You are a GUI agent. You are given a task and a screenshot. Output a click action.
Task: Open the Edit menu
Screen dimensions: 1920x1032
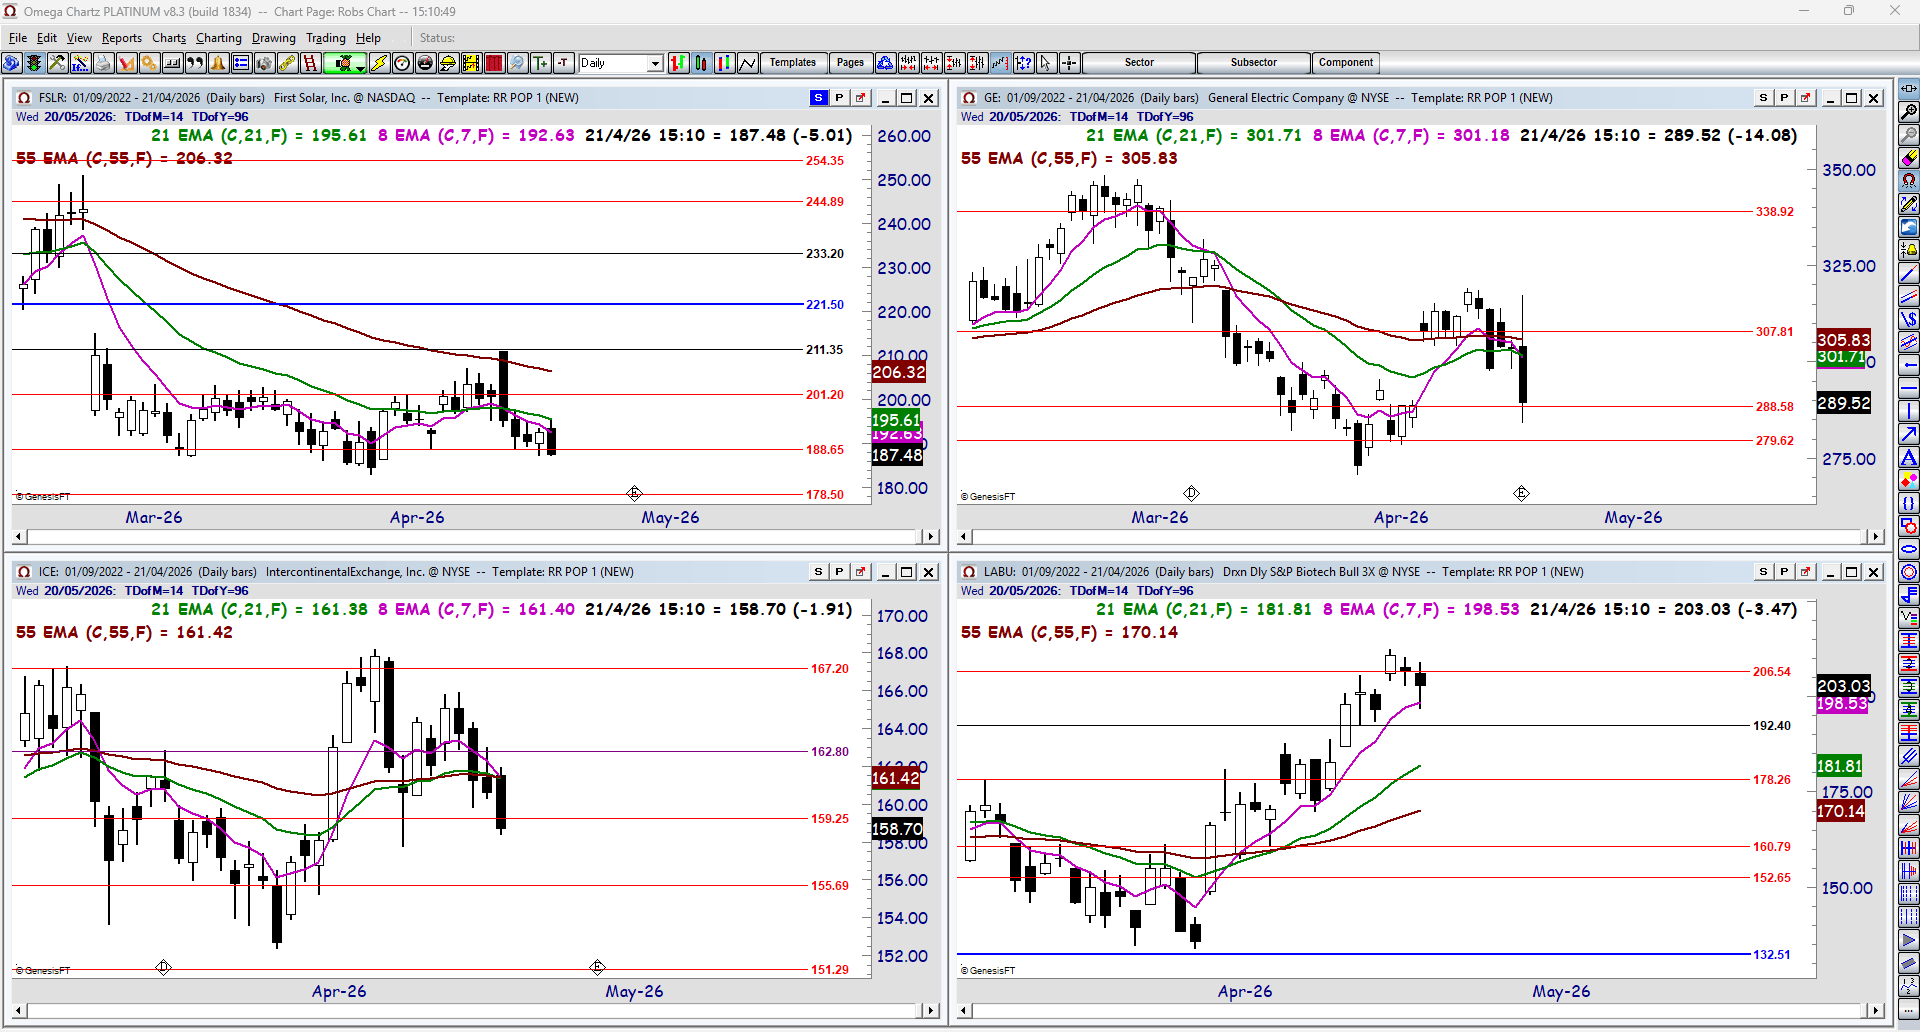tap(47, 38)
